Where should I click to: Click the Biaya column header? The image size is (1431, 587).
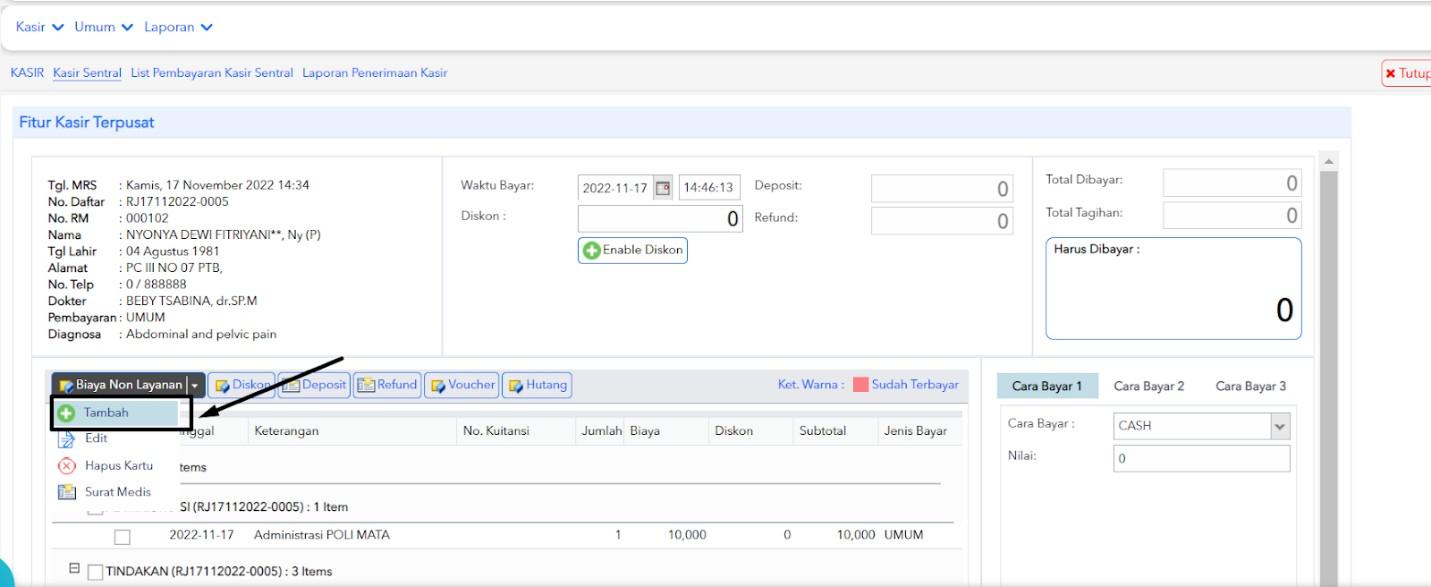click(666, 431)
